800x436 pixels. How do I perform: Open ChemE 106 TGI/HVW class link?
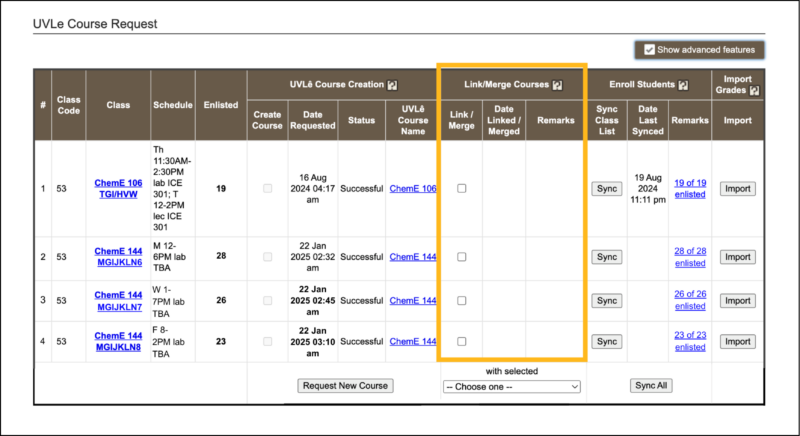(118, 188)
